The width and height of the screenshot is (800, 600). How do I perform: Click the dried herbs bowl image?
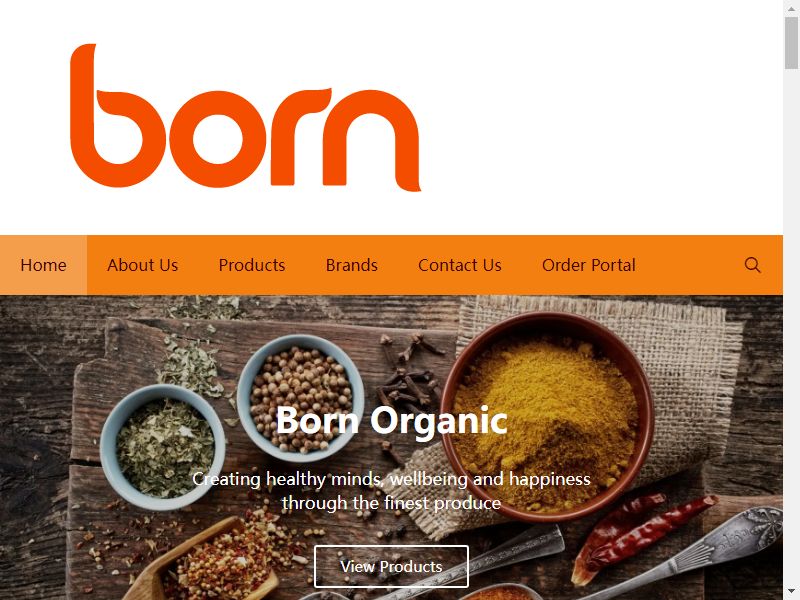[163, 447]
